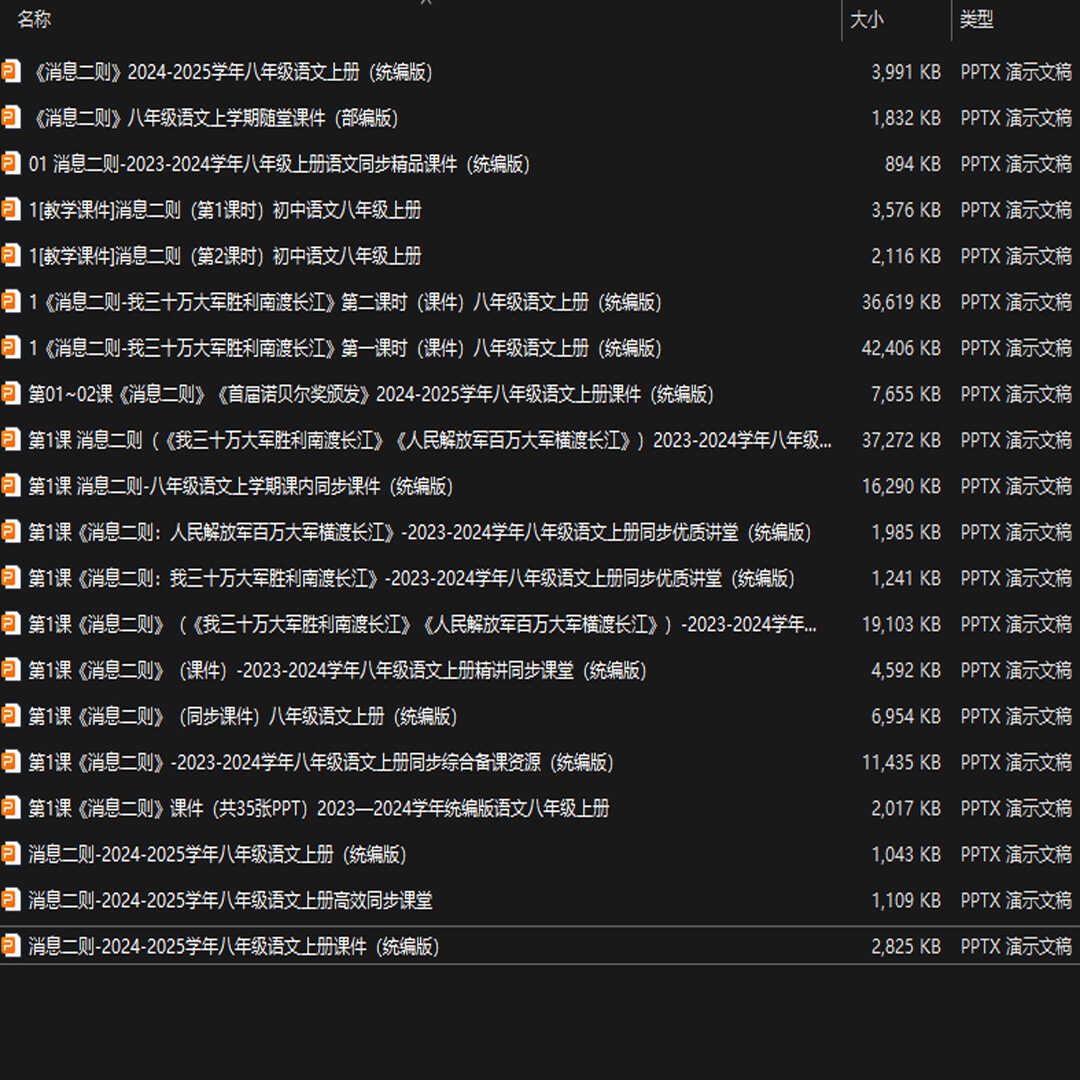This screenshot has height=1080, width=1080.
Task: Click the icon of the 42,406 KB 第一课时 file
Action: (x=11, y=348)
